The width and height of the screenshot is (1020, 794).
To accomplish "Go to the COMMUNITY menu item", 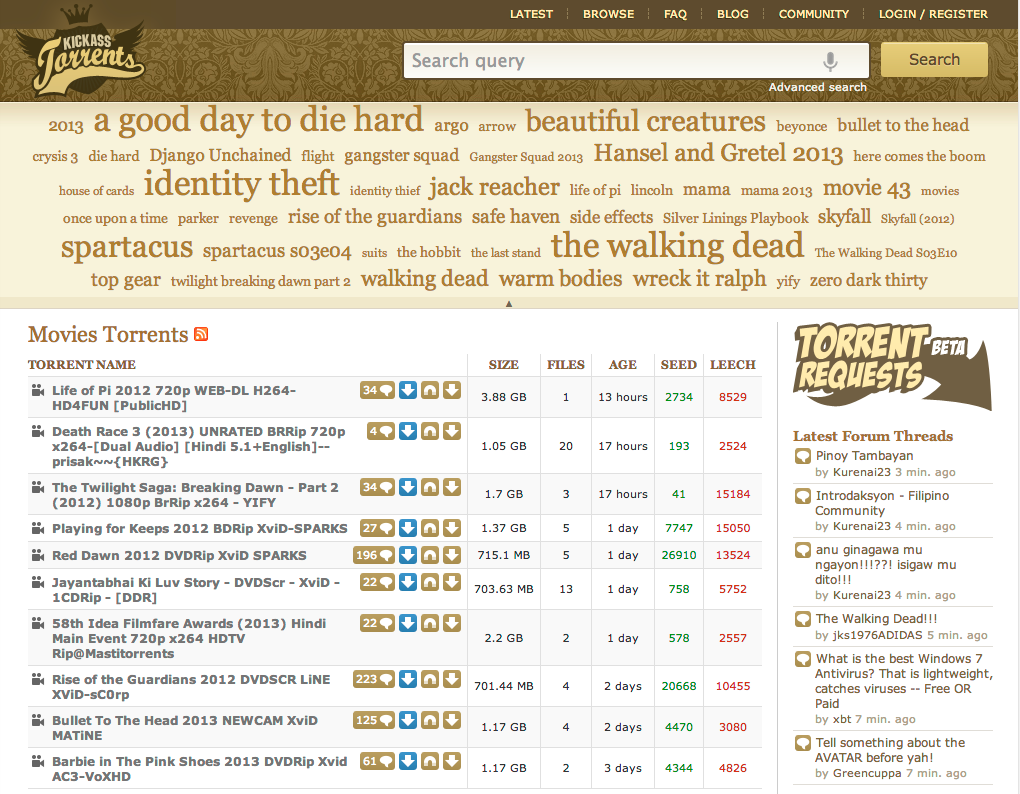I will point(813,14).
